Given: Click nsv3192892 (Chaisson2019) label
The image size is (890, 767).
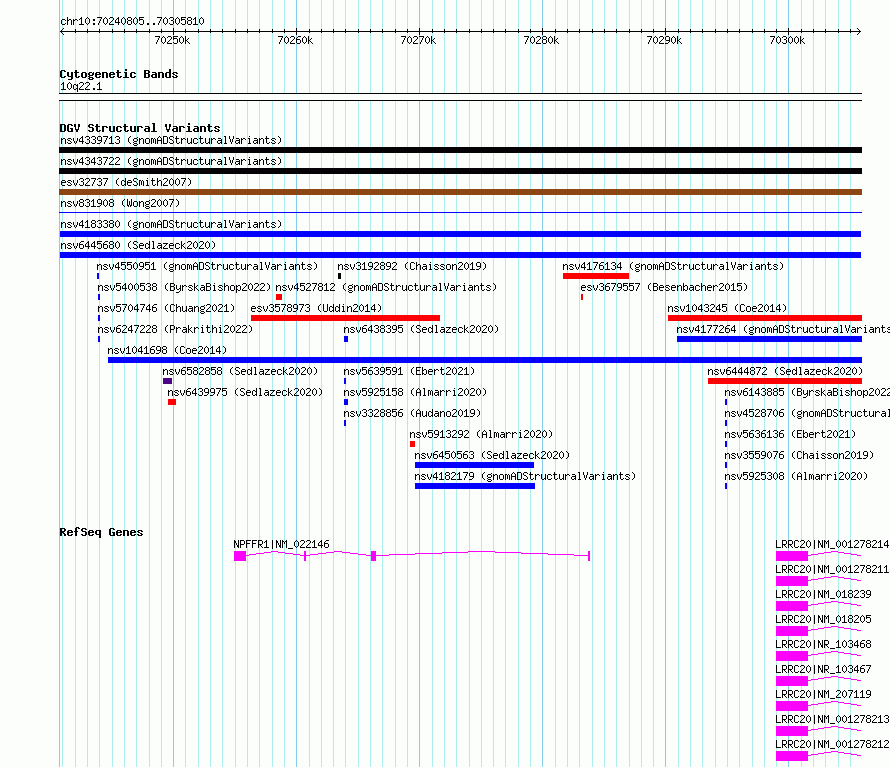Looking at the screenshot, I should coord(412,266).
